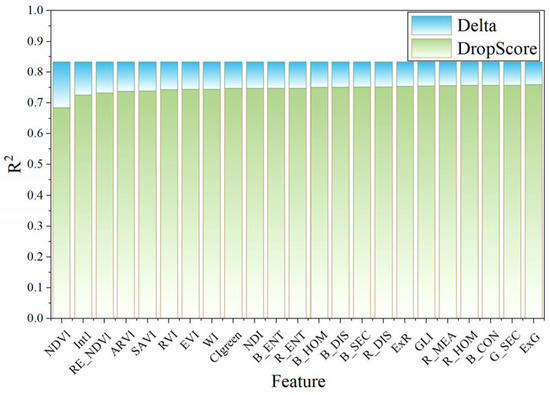Select the 'DropScore' legend label
The image size is (550, 395).
(x=497, y=49)
